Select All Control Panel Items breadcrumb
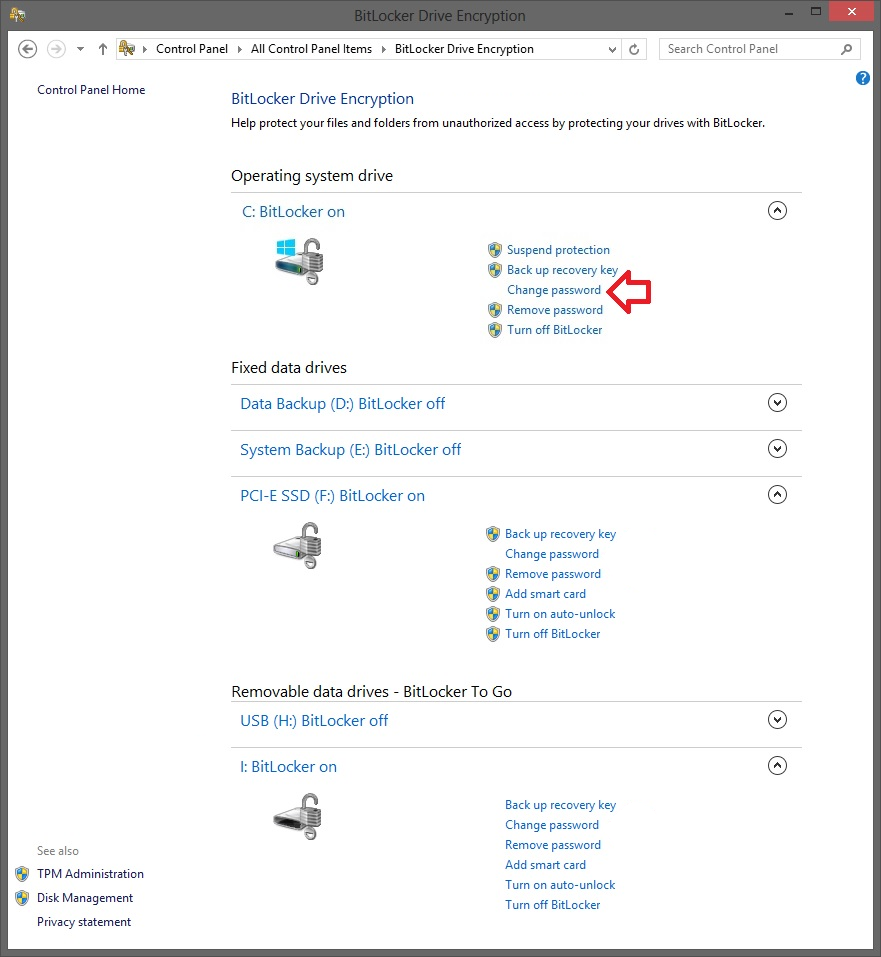 coord(311,49)
